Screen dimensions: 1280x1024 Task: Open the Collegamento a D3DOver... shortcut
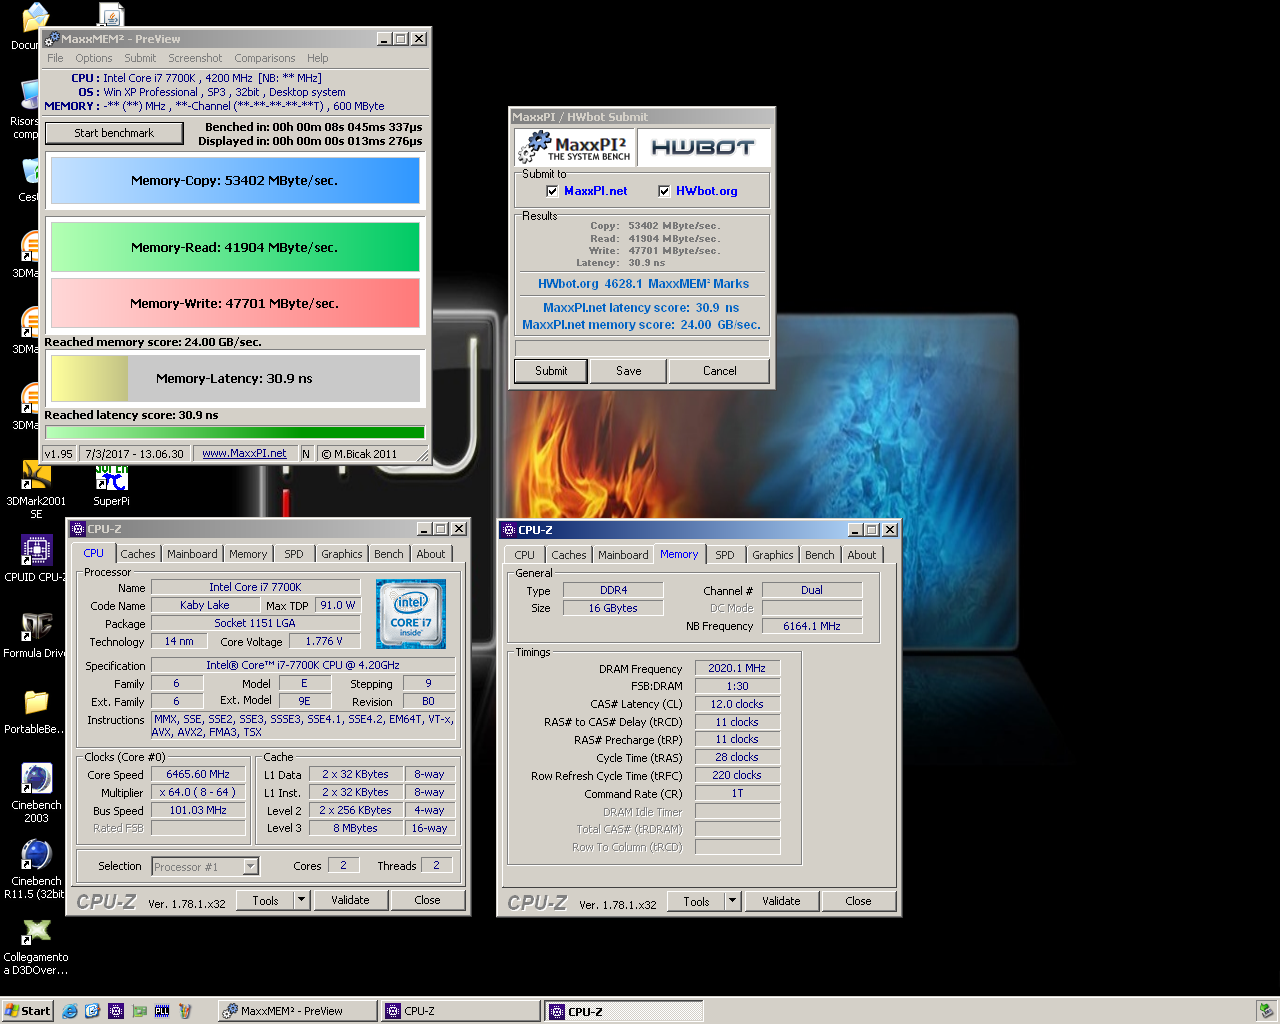pos(36,946)
